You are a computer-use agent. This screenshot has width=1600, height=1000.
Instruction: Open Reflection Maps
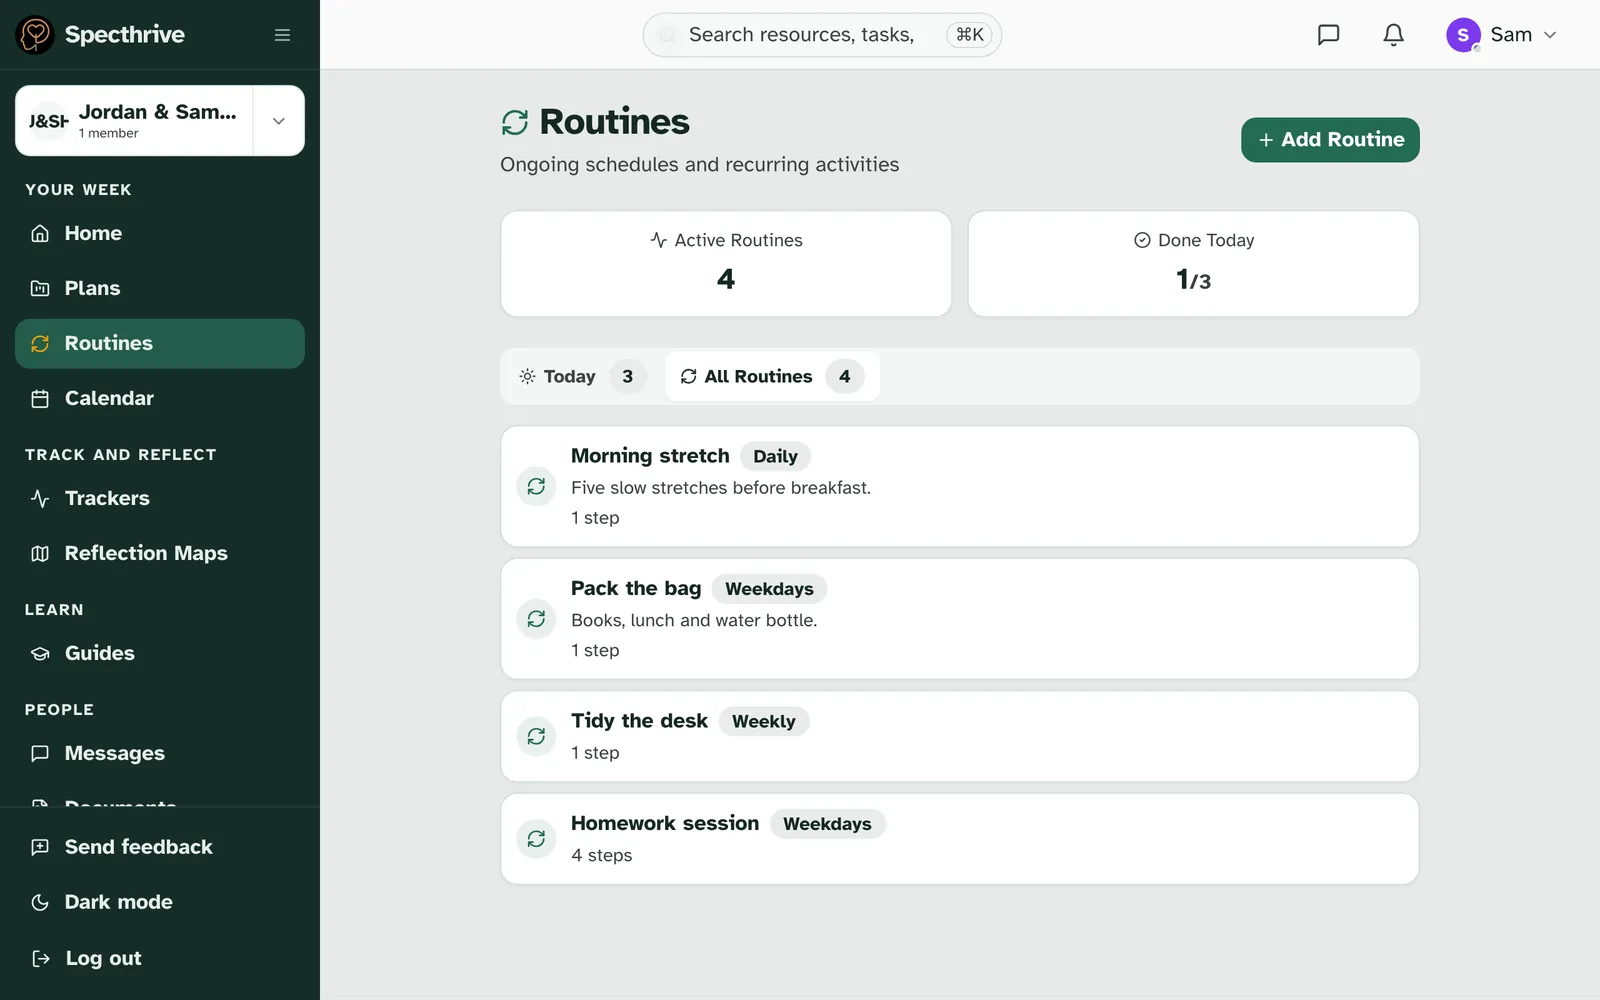[160, 553]
